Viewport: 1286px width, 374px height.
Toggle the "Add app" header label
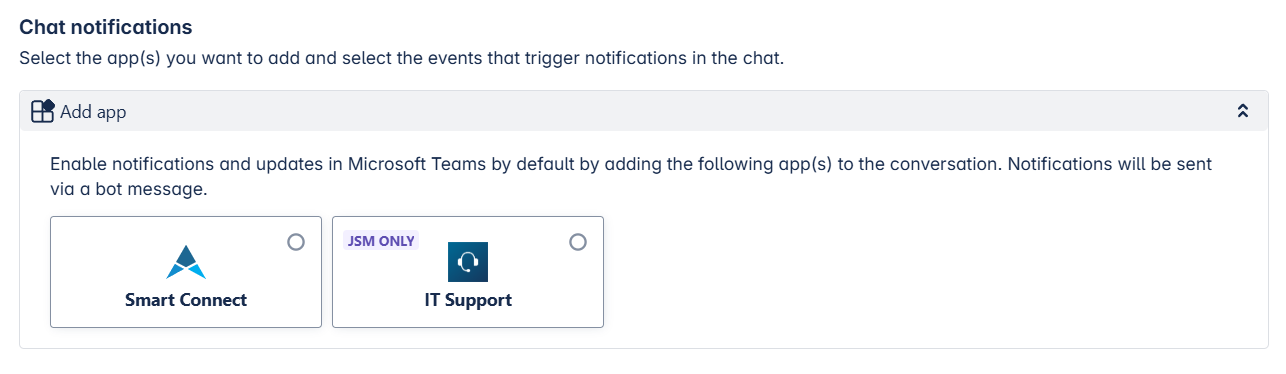[x=93, y=112]
